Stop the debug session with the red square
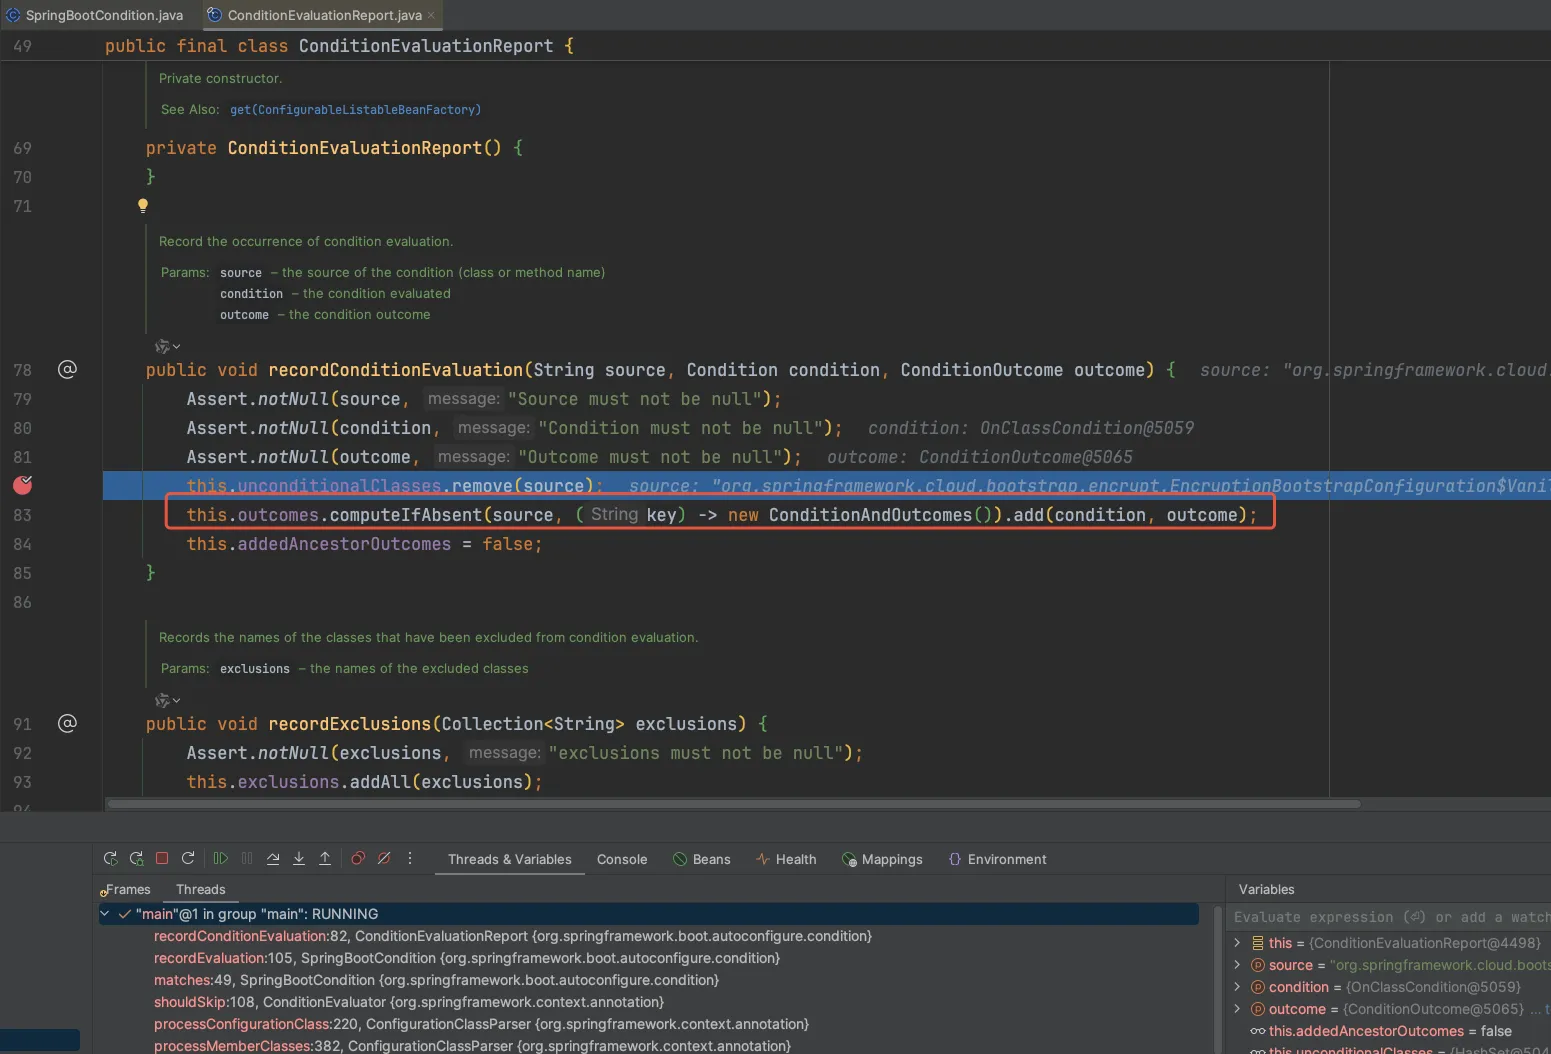Viewport: 1551px width, 1054px height. pyautogui.click(x=162, y=858)
